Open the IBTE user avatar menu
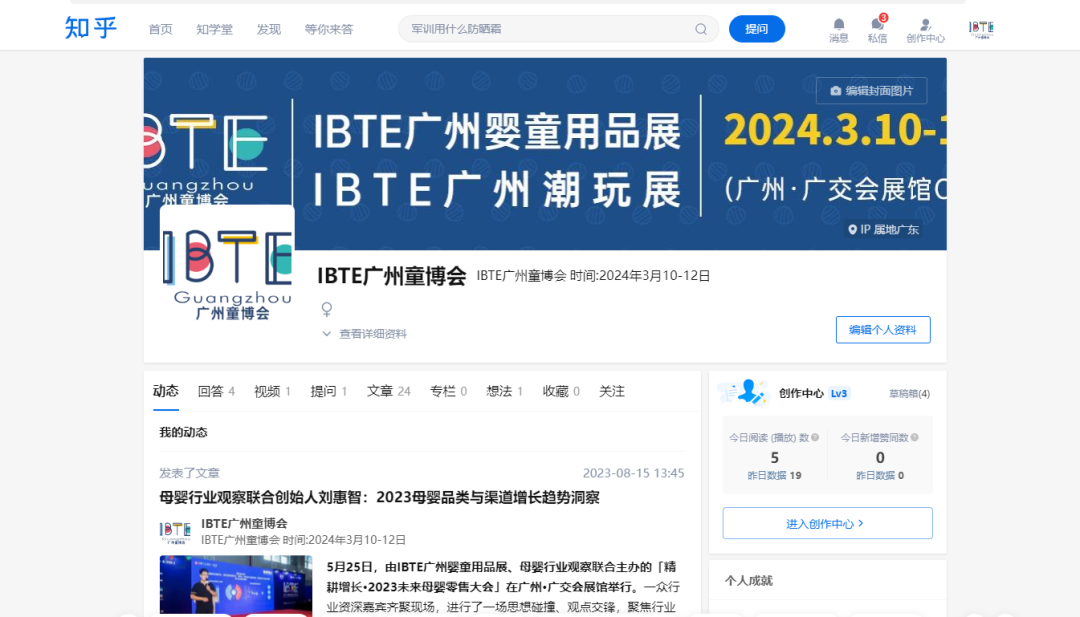1080x617 pixels. 981,28
